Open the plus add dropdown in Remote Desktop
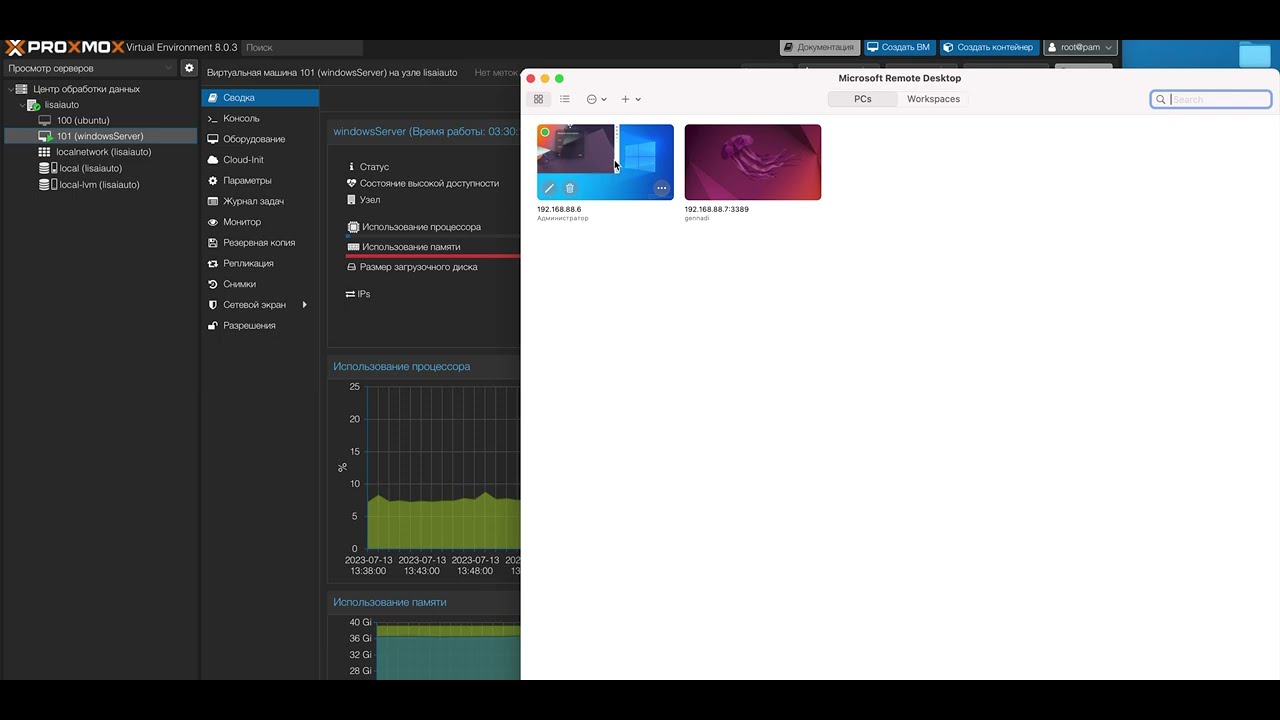This screenshot has height=720, width=1280. coord(631,99)
